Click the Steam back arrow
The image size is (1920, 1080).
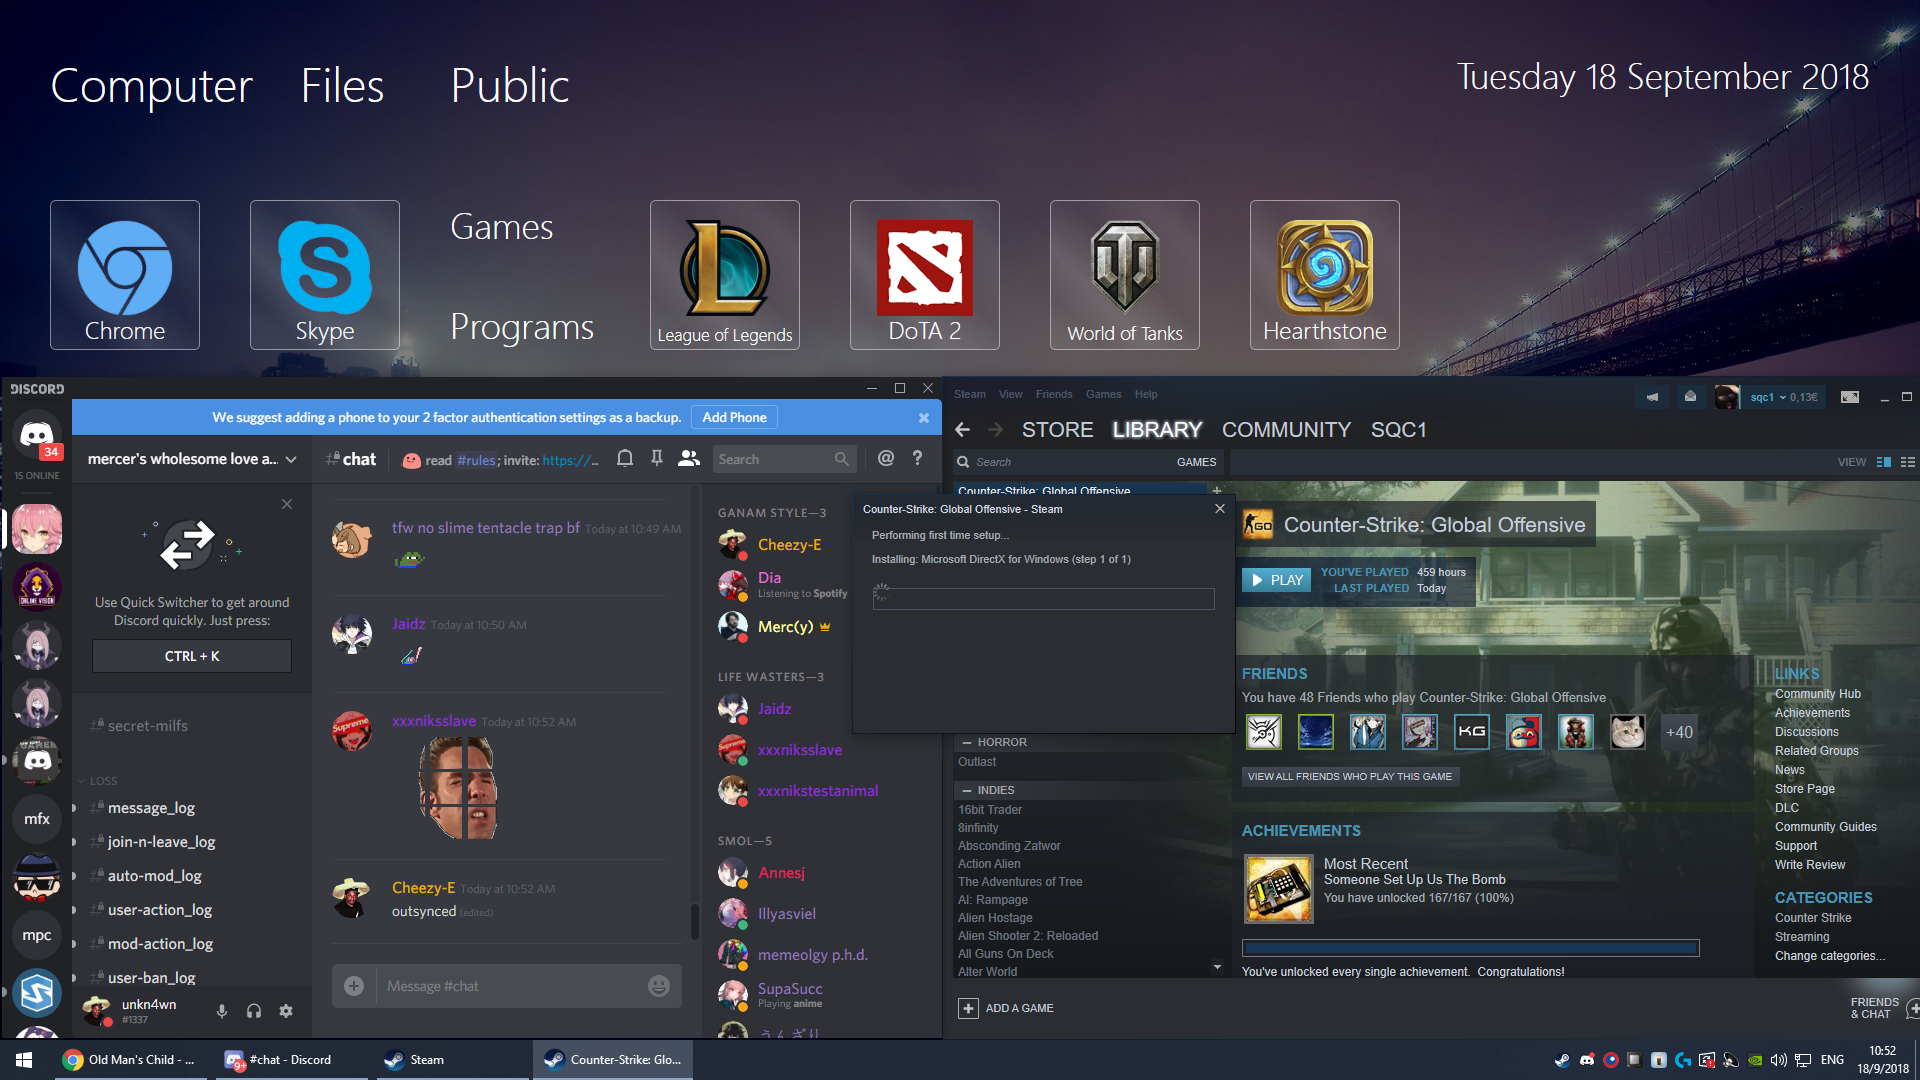963,430
